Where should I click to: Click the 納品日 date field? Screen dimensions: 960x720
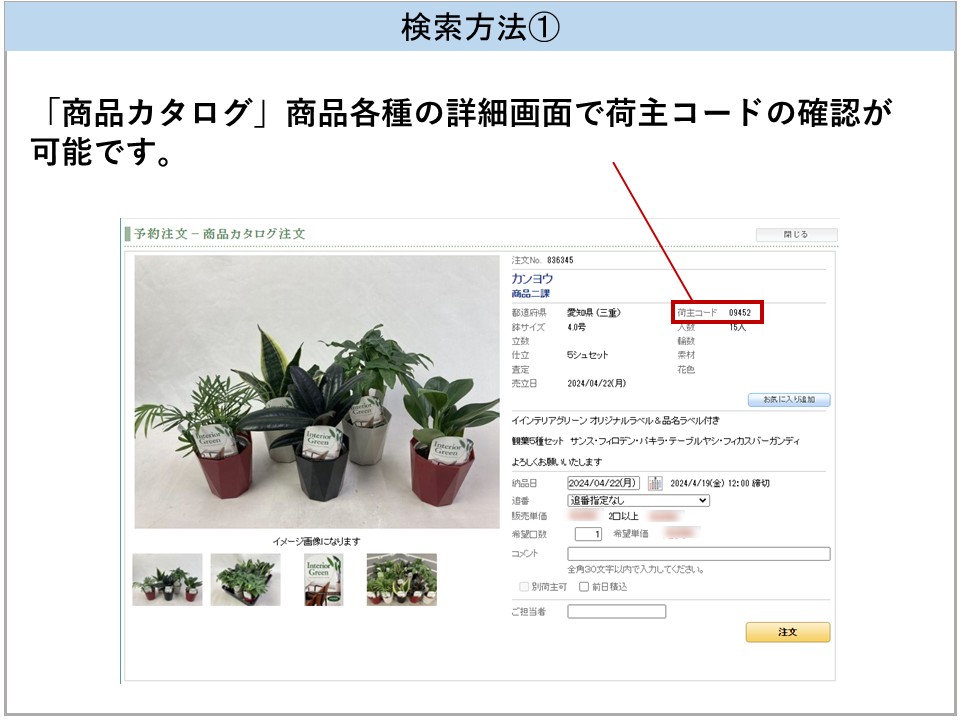coord(604,483)
